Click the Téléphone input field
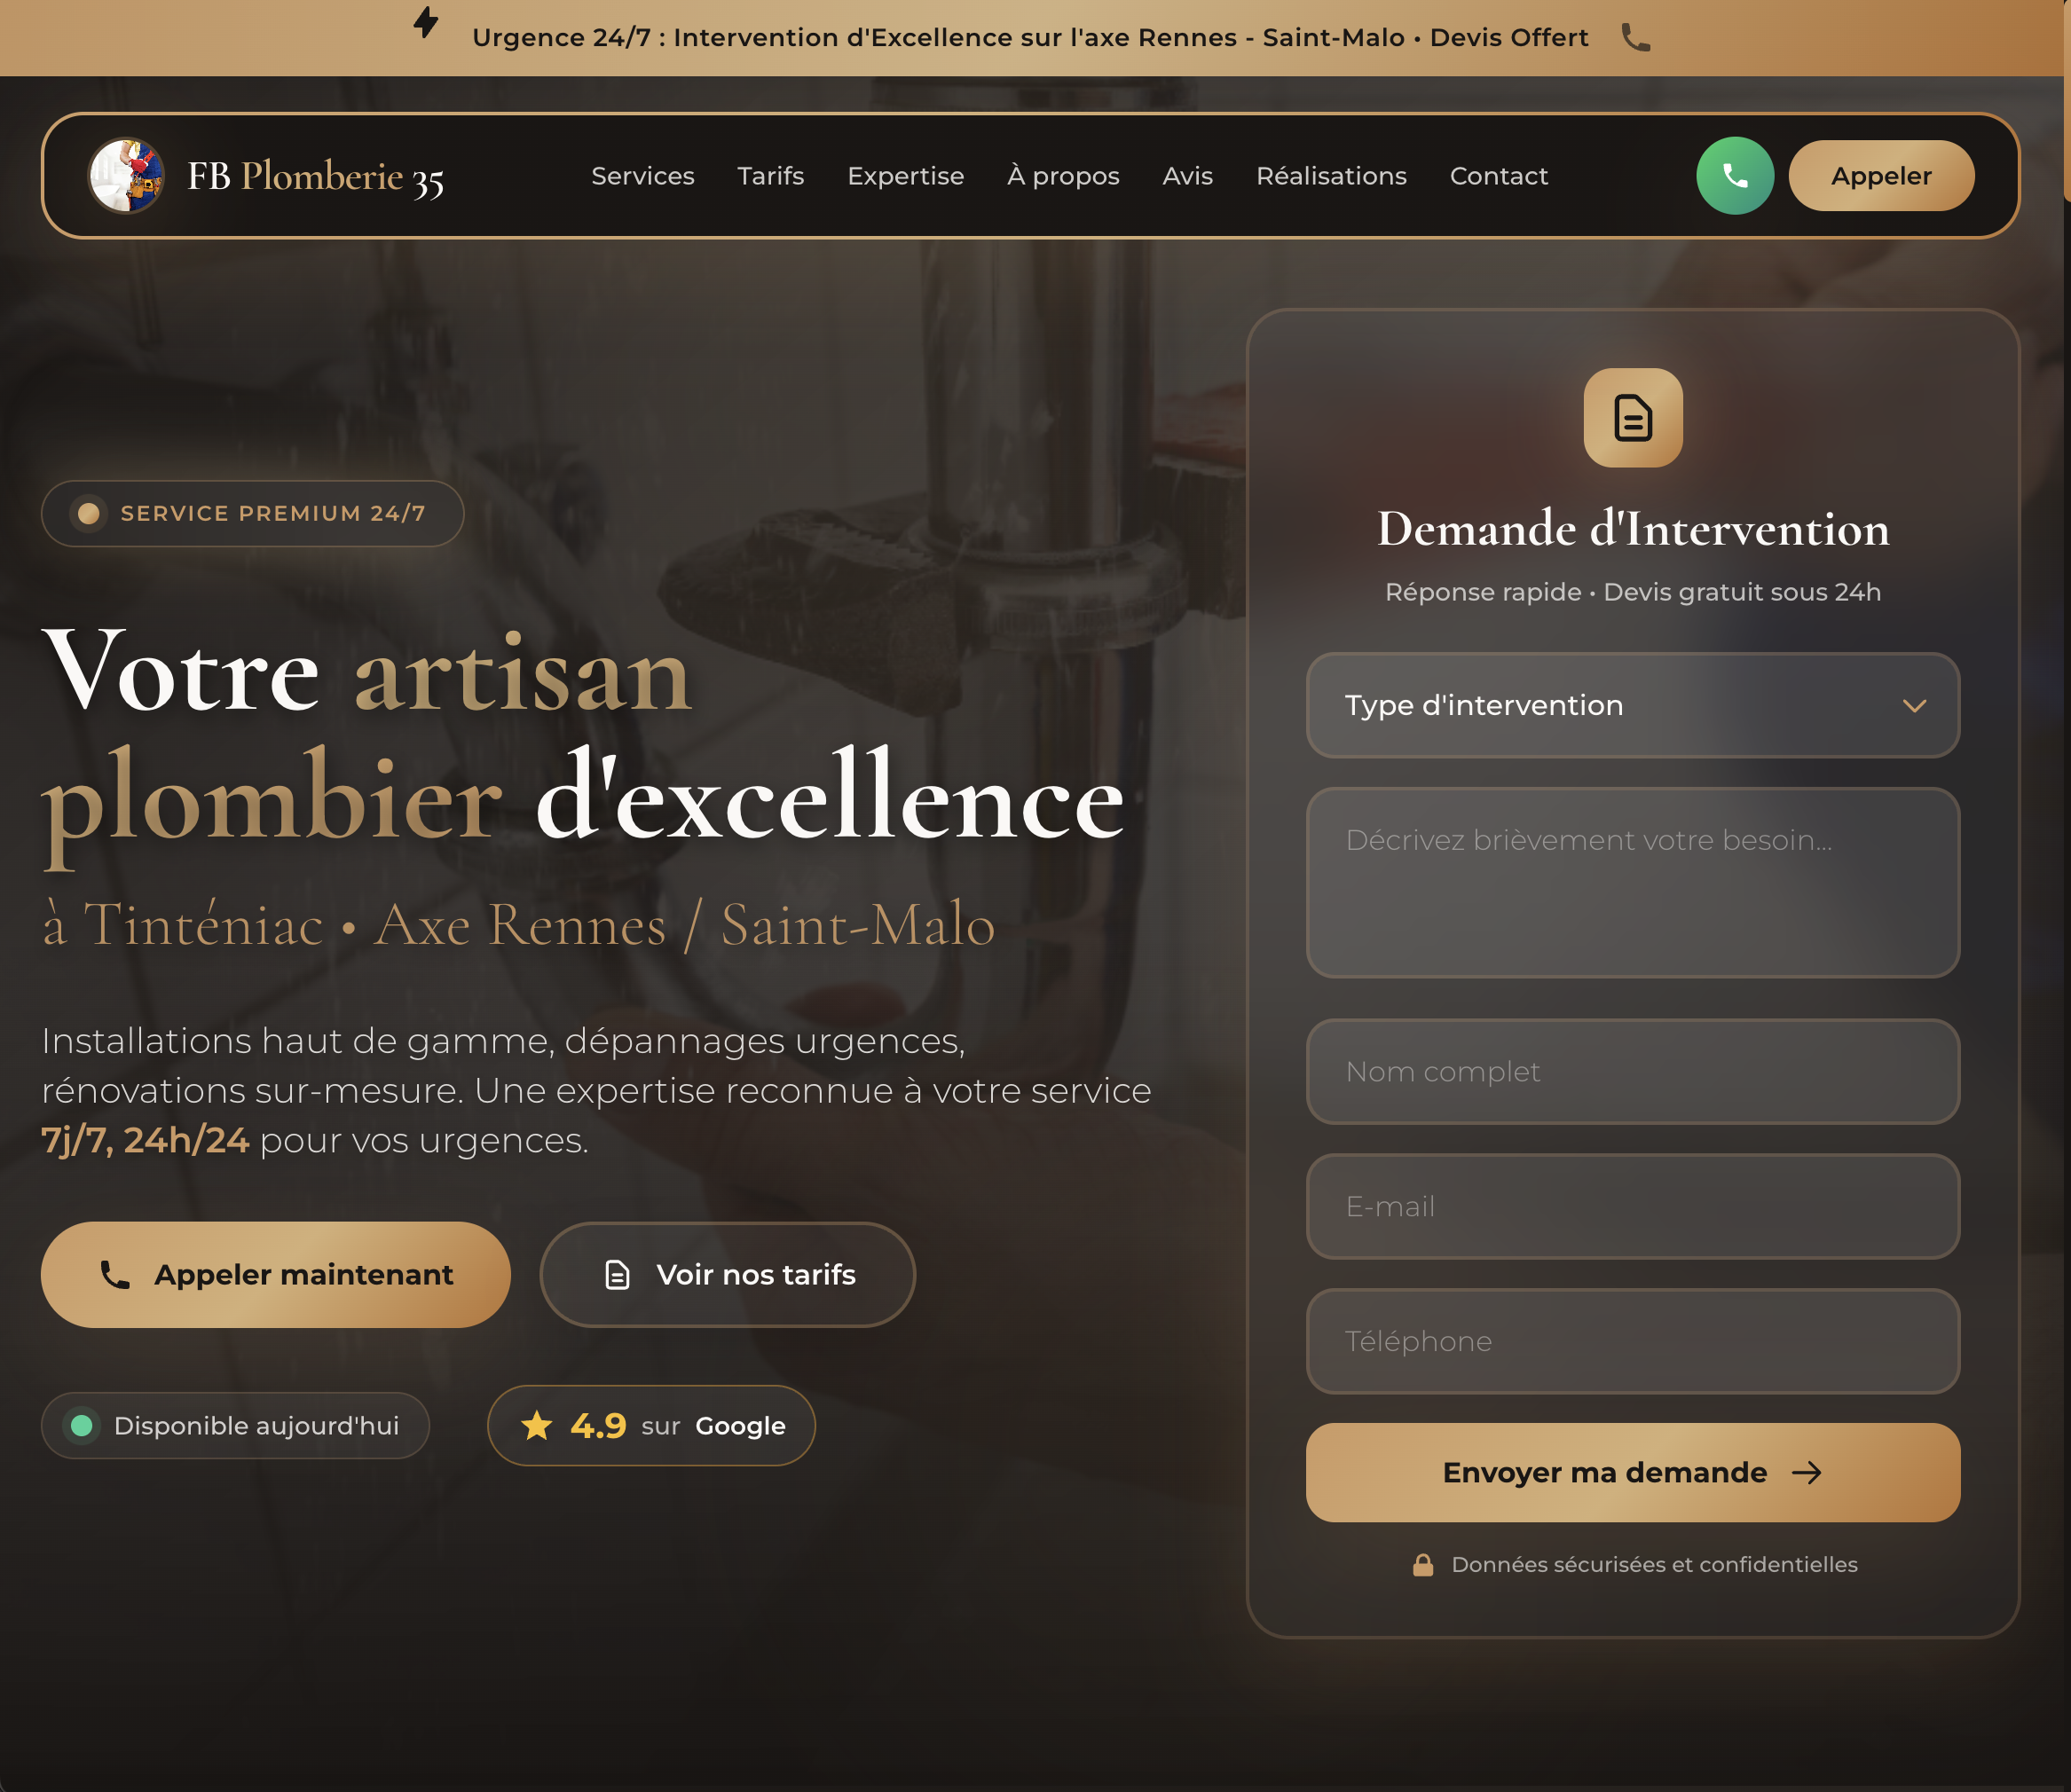The height and width of the screenshot is (1792, 2071). pyautogui.click(x=1632, y=1341)
